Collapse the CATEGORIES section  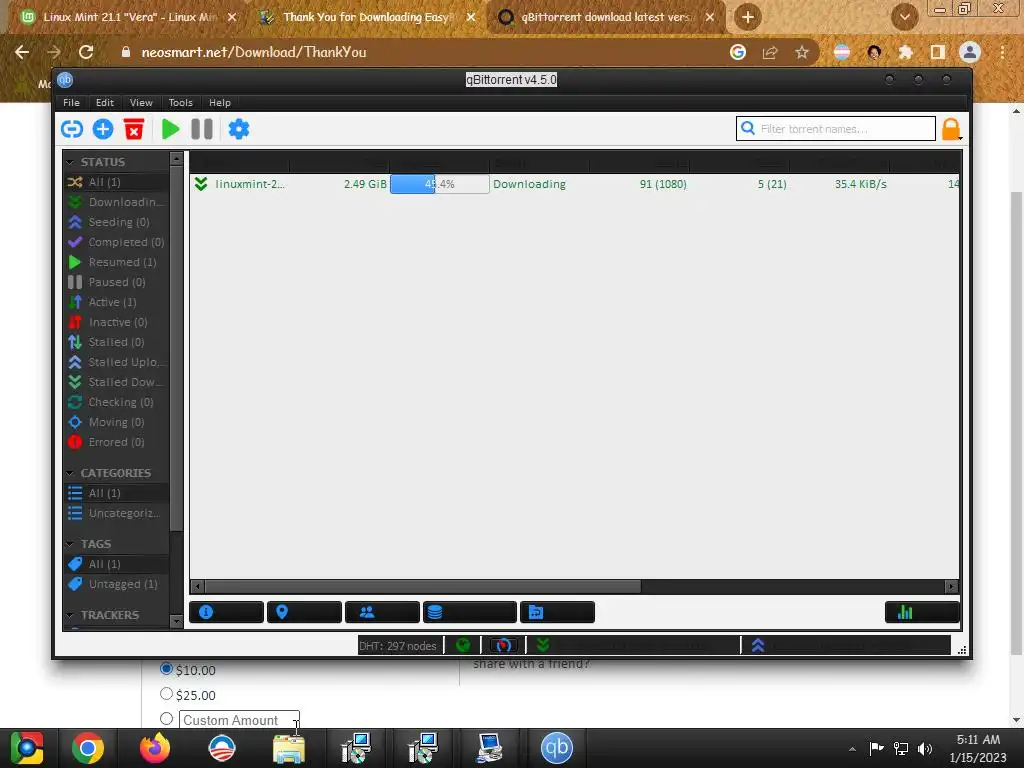(71, 473)
